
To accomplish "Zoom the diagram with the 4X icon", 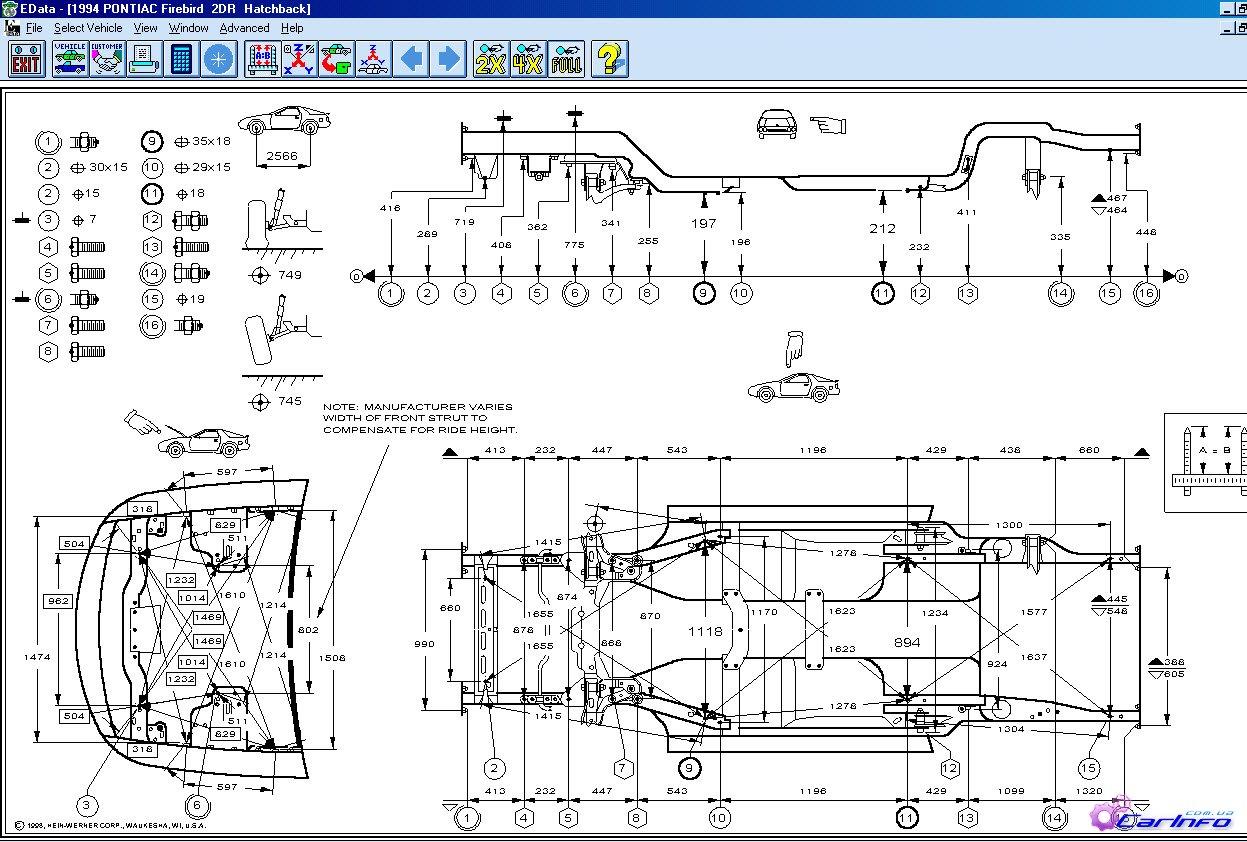I will point(529,59).
